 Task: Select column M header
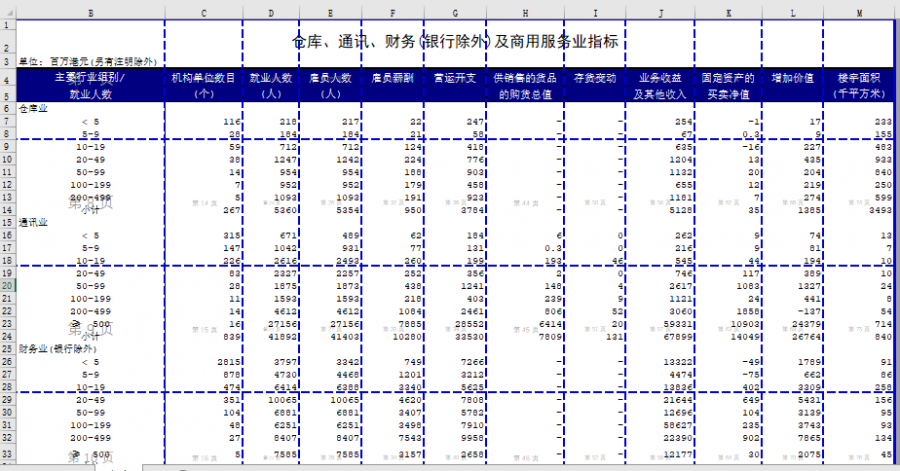pos(859,13)
